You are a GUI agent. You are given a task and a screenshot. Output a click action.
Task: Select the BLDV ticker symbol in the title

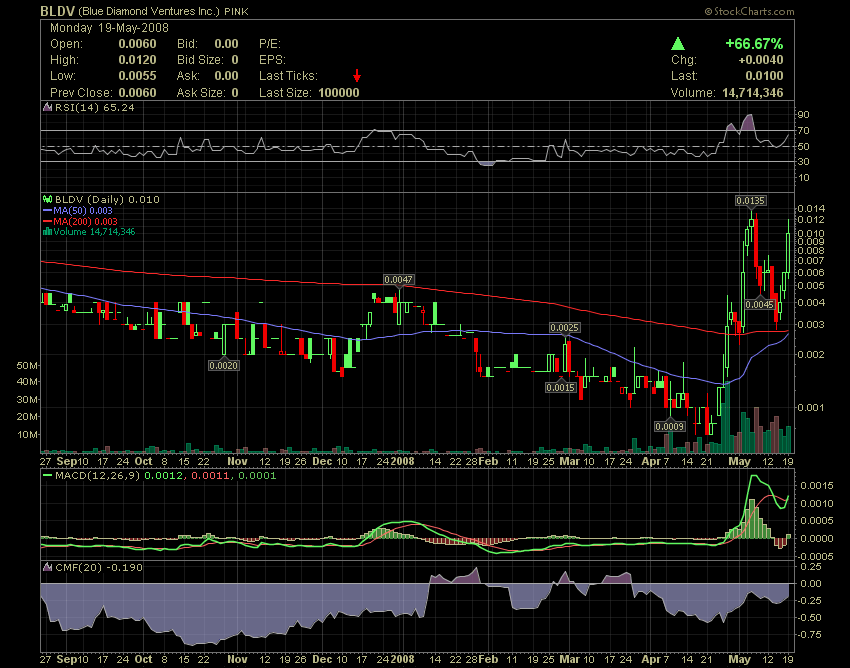coord(57,11)
